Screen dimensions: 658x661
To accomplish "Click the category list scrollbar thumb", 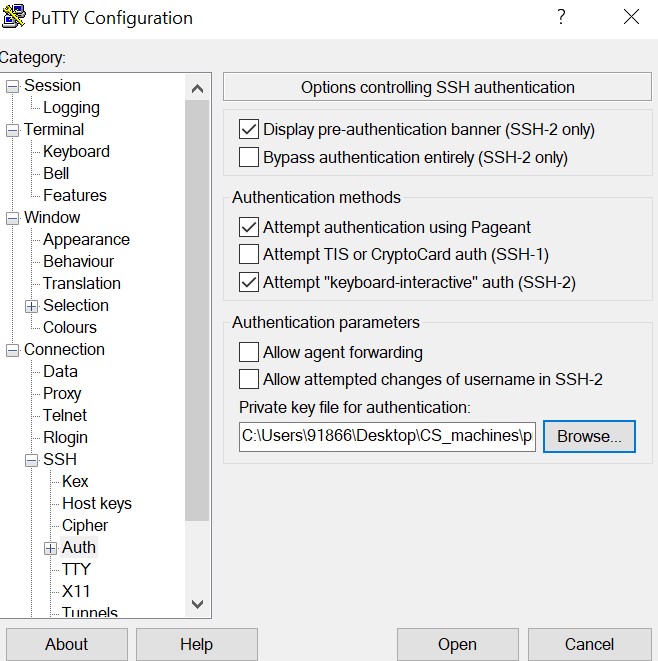I will [197, 311].
